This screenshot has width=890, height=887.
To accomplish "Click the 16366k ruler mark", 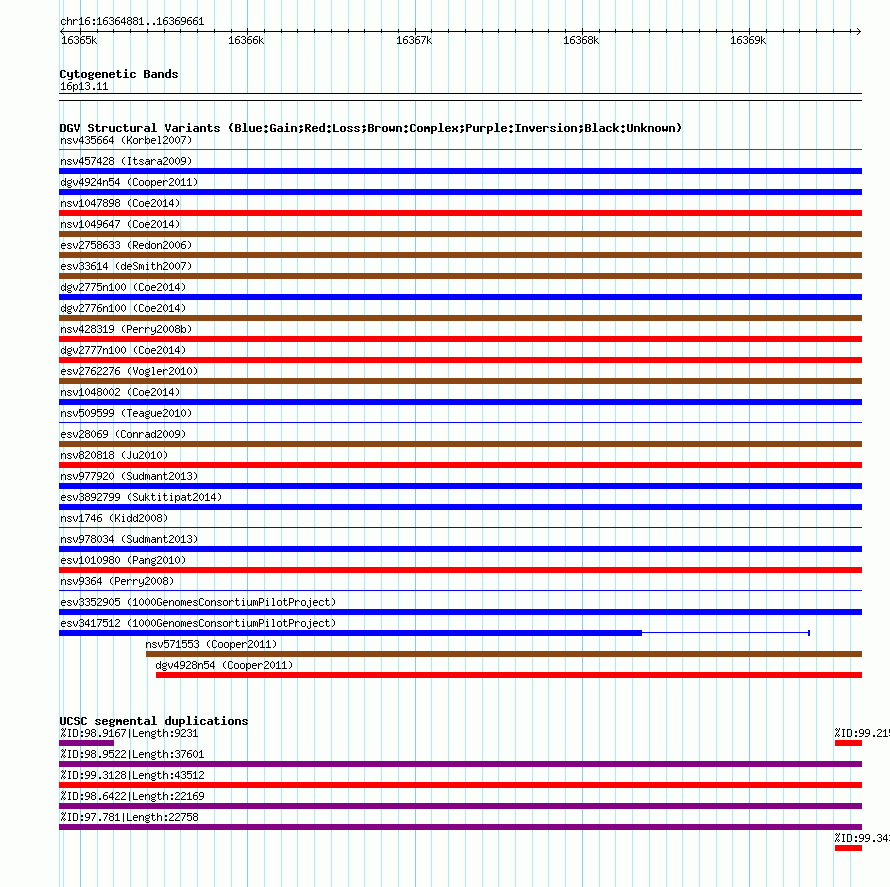I will pos(246,40).
